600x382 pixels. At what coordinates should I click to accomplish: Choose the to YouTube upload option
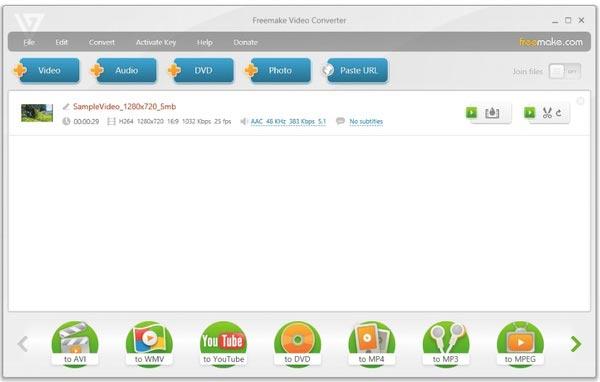[x=223, y=344]
